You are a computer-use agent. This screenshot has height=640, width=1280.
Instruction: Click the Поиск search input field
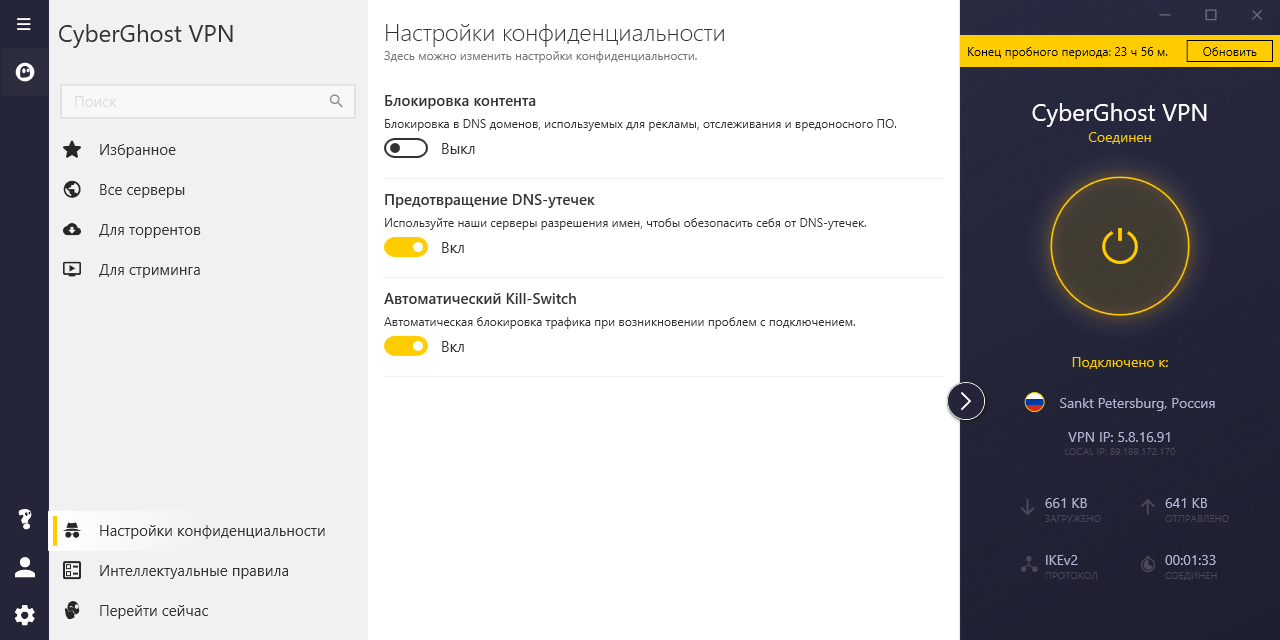195,101
